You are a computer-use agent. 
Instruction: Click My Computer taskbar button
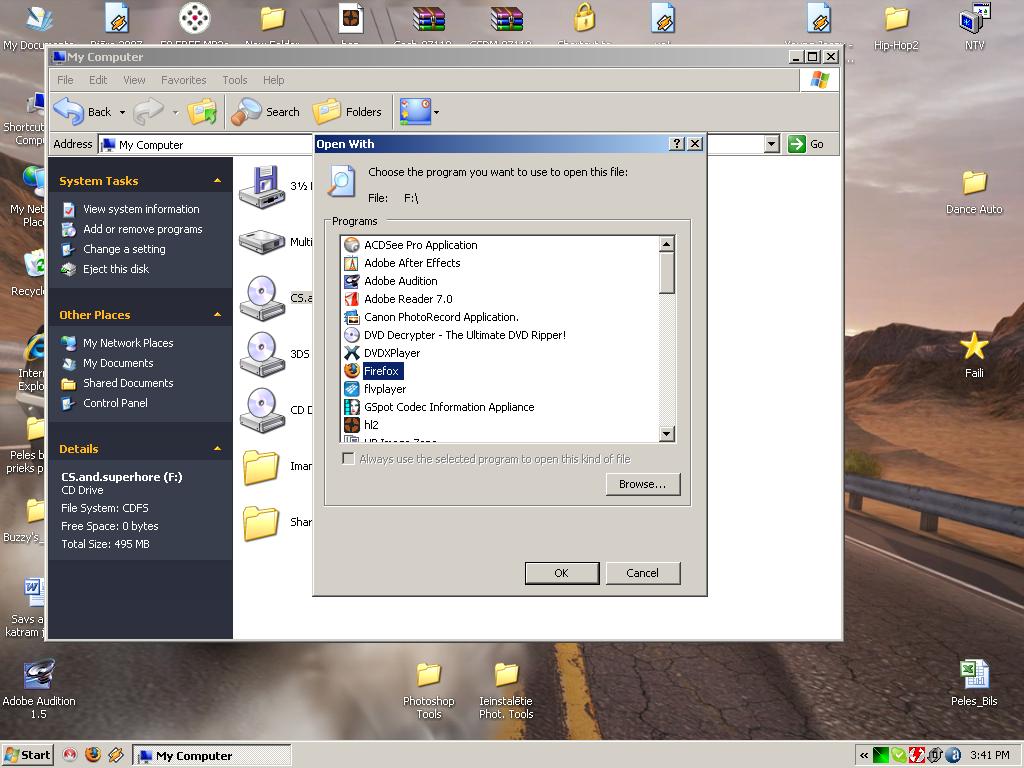212,756
